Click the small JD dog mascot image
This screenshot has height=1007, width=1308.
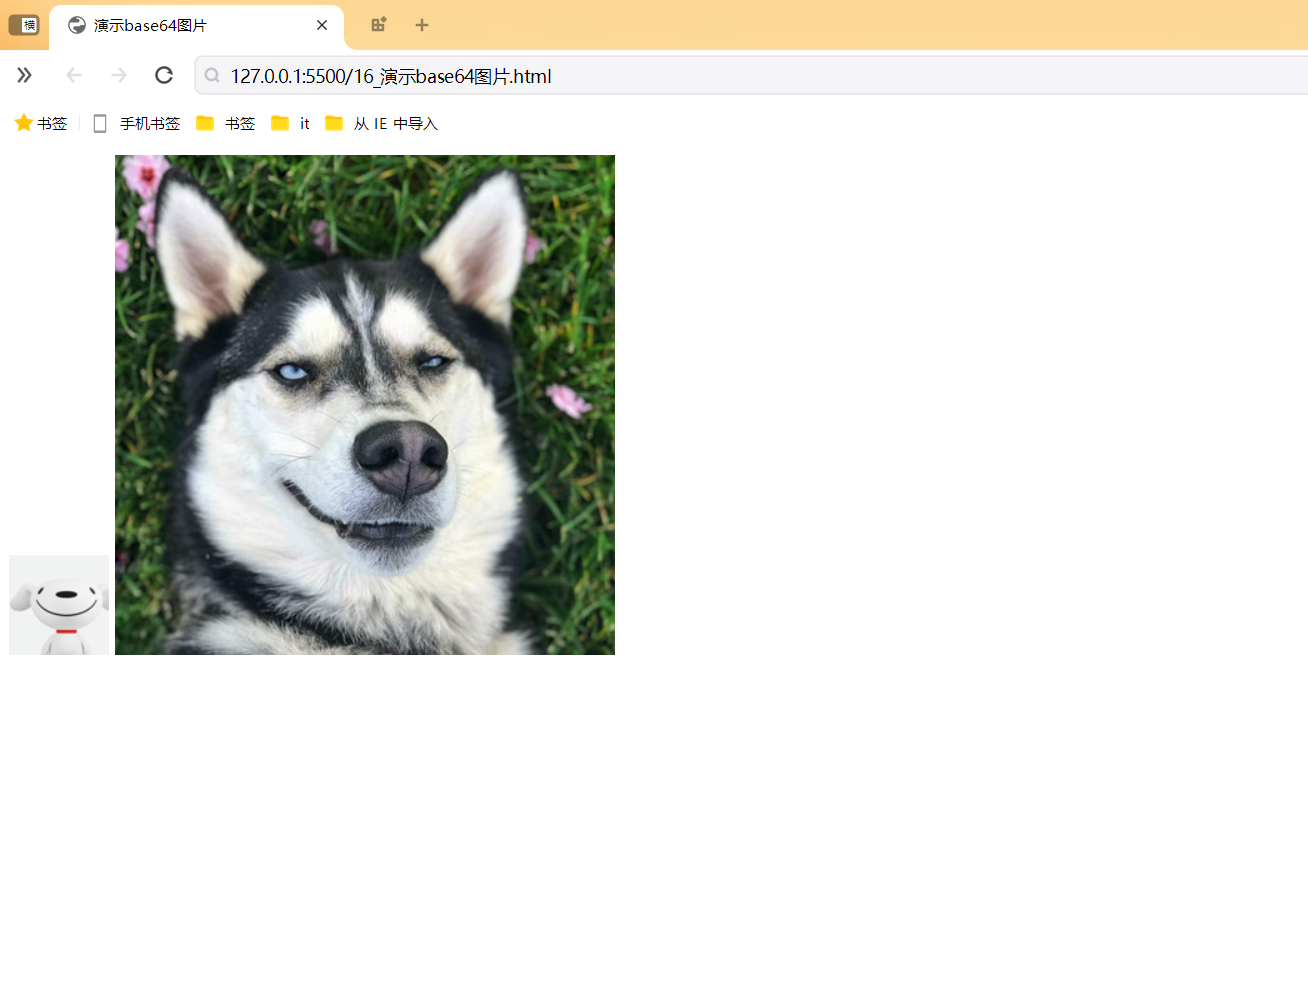[x=59, y=605]
